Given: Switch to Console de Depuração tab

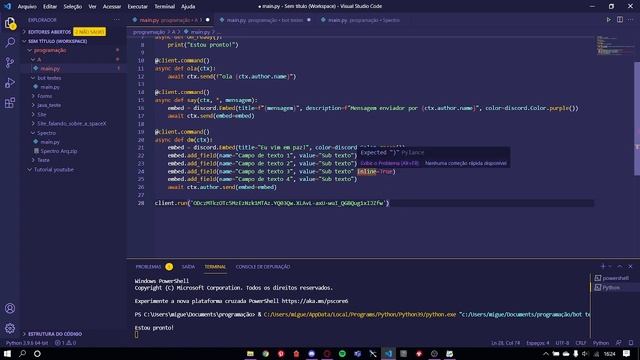Looking at the screenshot, I should point(263,267).
